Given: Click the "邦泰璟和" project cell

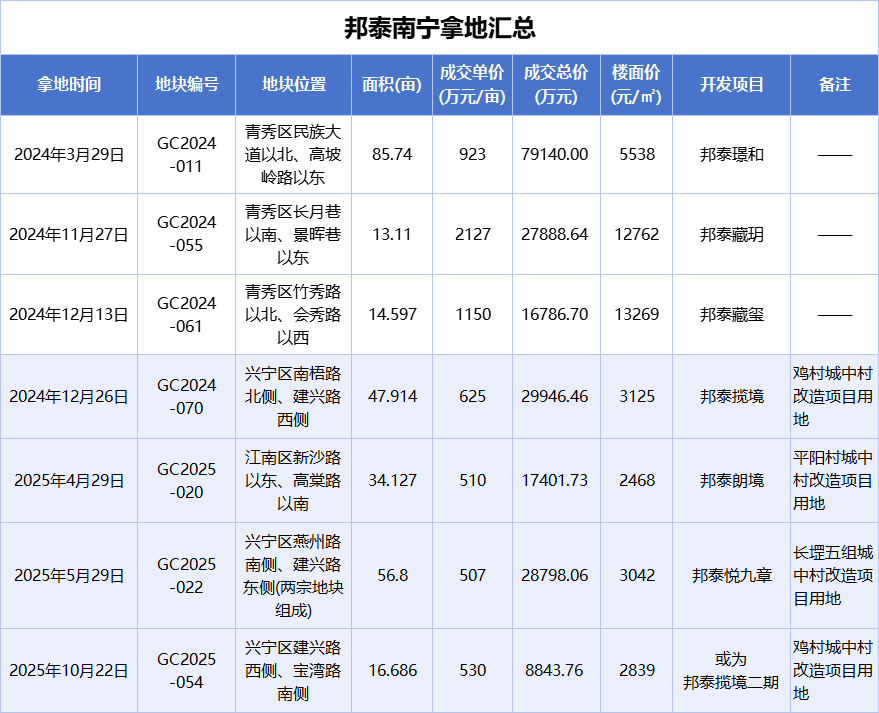Looking at the screenshot, I should (x=731, y=155).
